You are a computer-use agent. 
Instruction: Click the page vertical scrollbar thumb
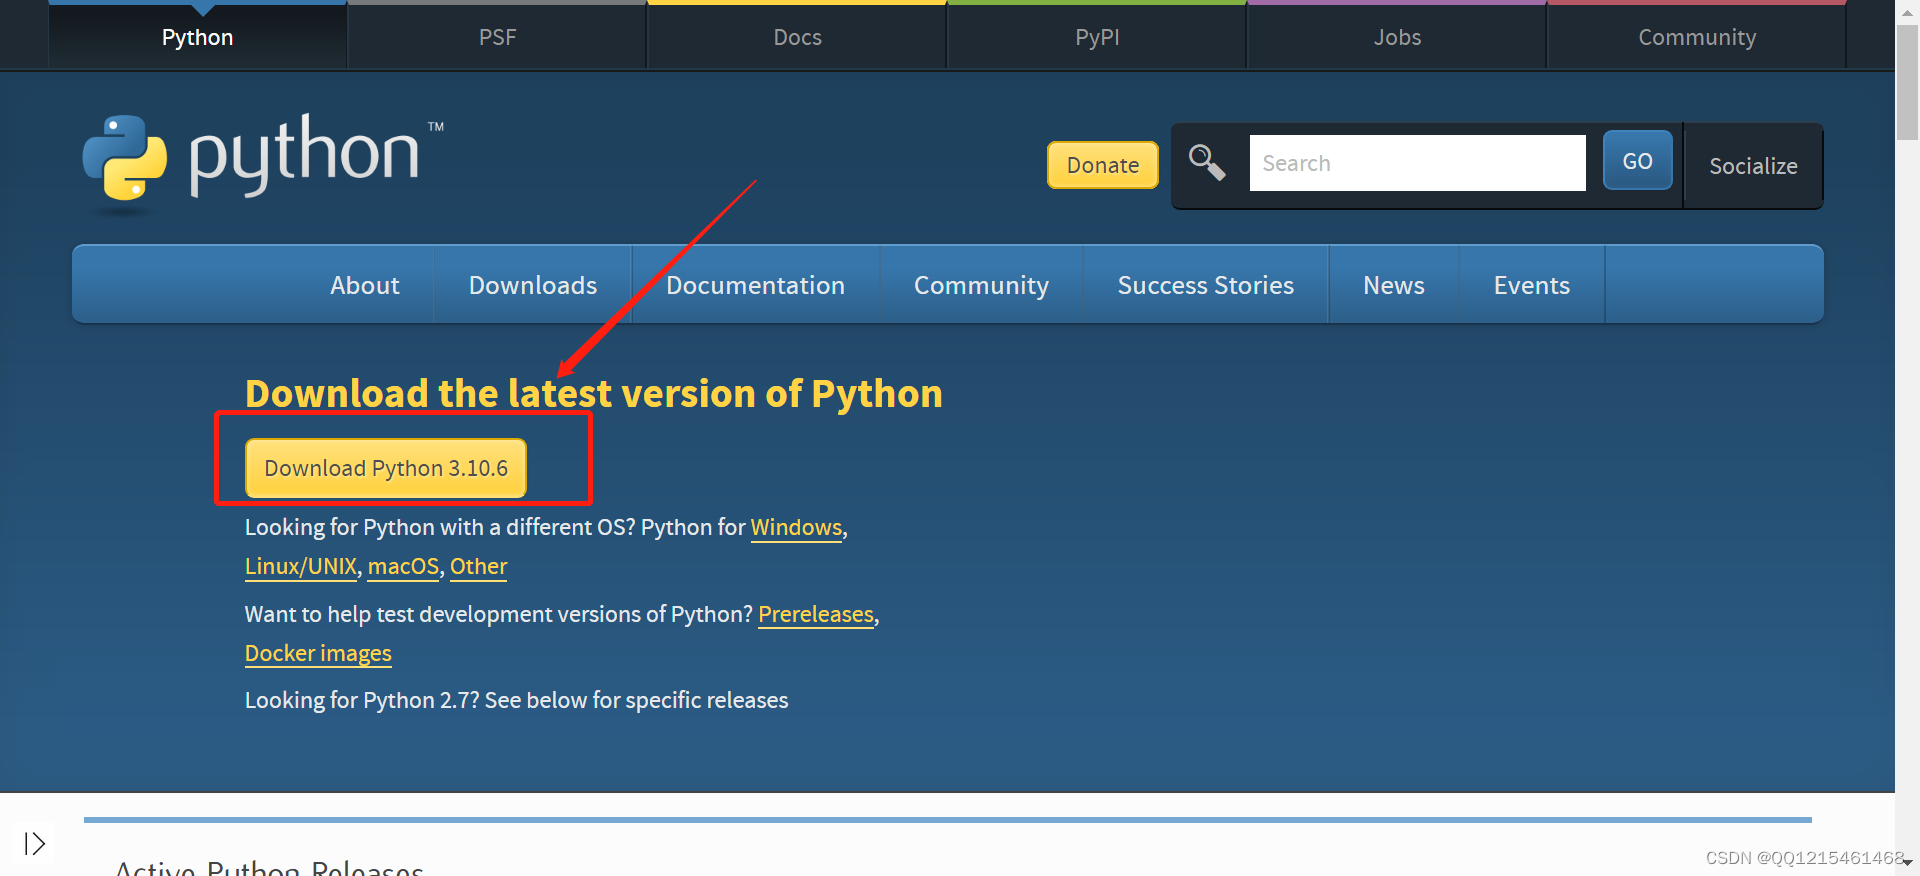tap(1907, 83)
